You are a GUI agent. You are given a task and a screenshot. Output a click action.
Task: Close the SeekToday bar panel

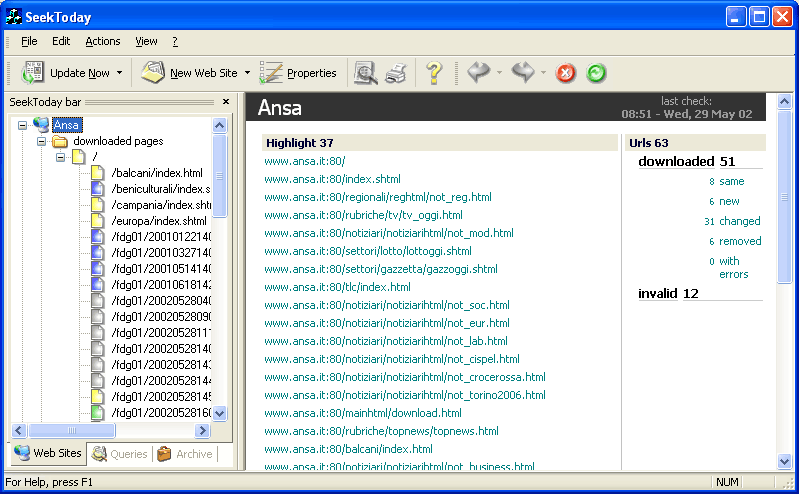(x=226, y=102)
